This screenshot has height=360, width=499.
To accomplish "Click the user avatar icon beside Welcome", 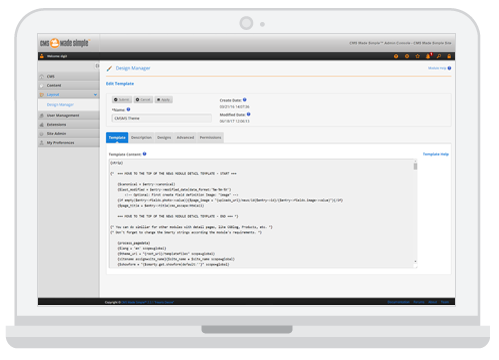I will click(x=42, y=56).
